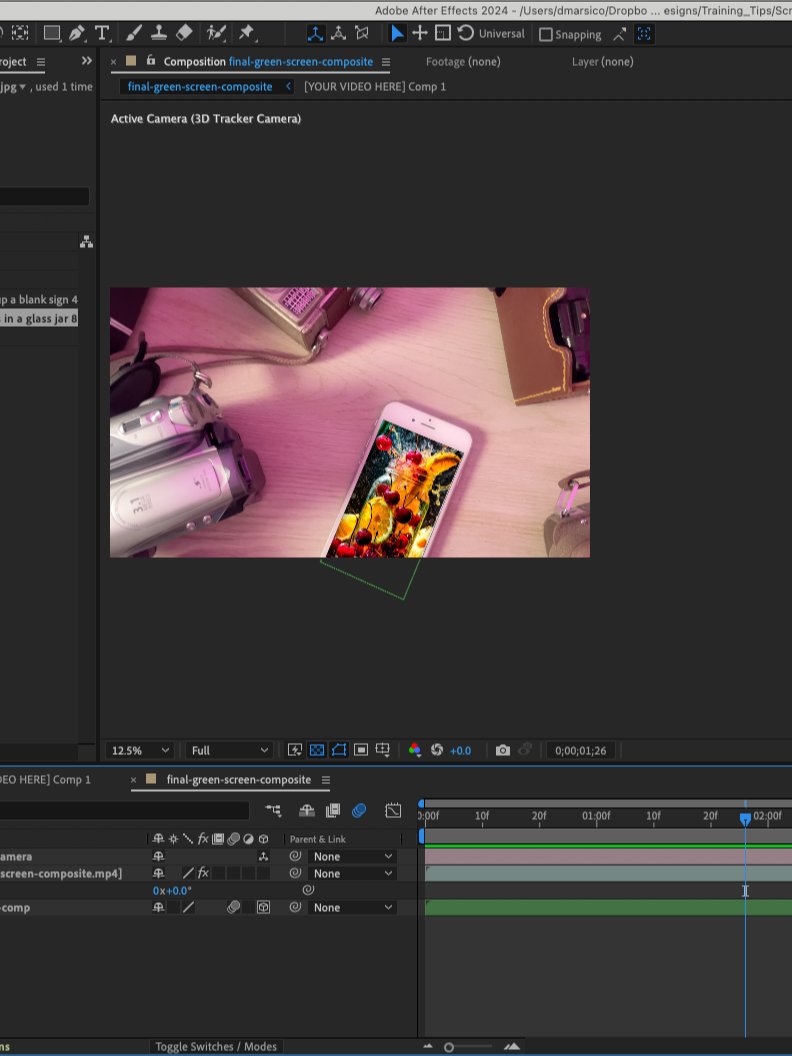Enable the Snapping checkbox
This screenshot has height=1056, width=792.
pos(546,34)
